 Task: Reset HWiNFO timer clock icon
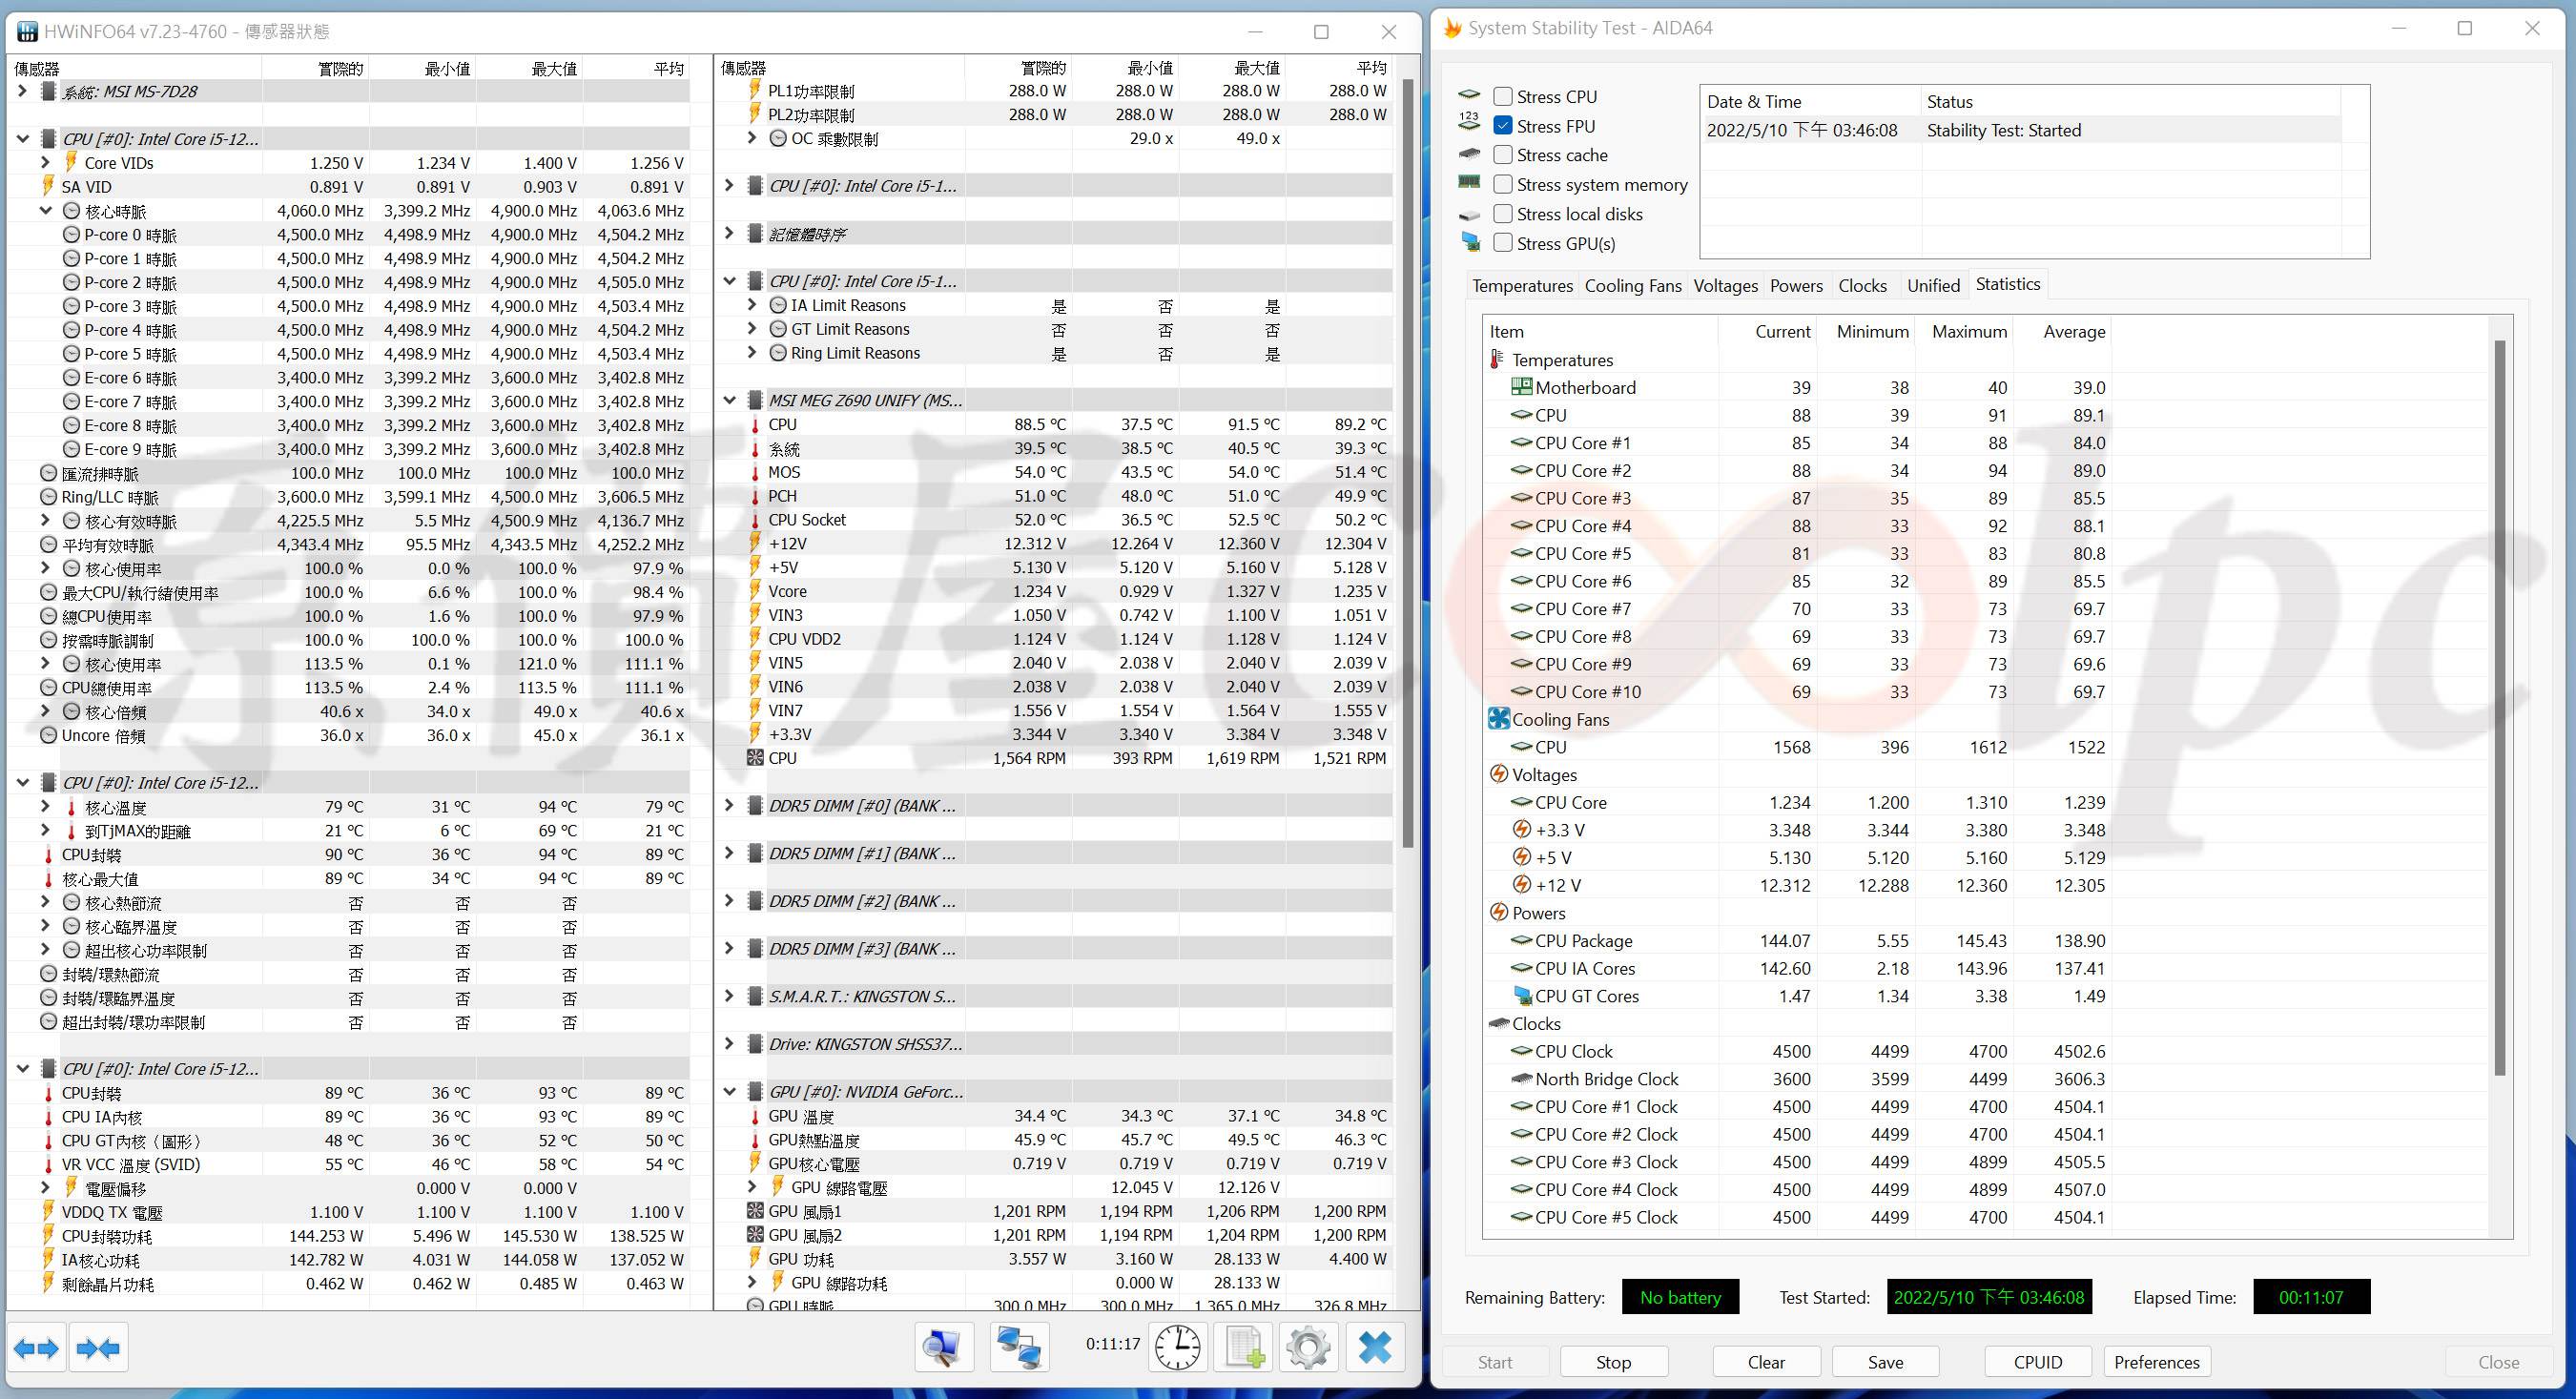pos(1178,1347)
